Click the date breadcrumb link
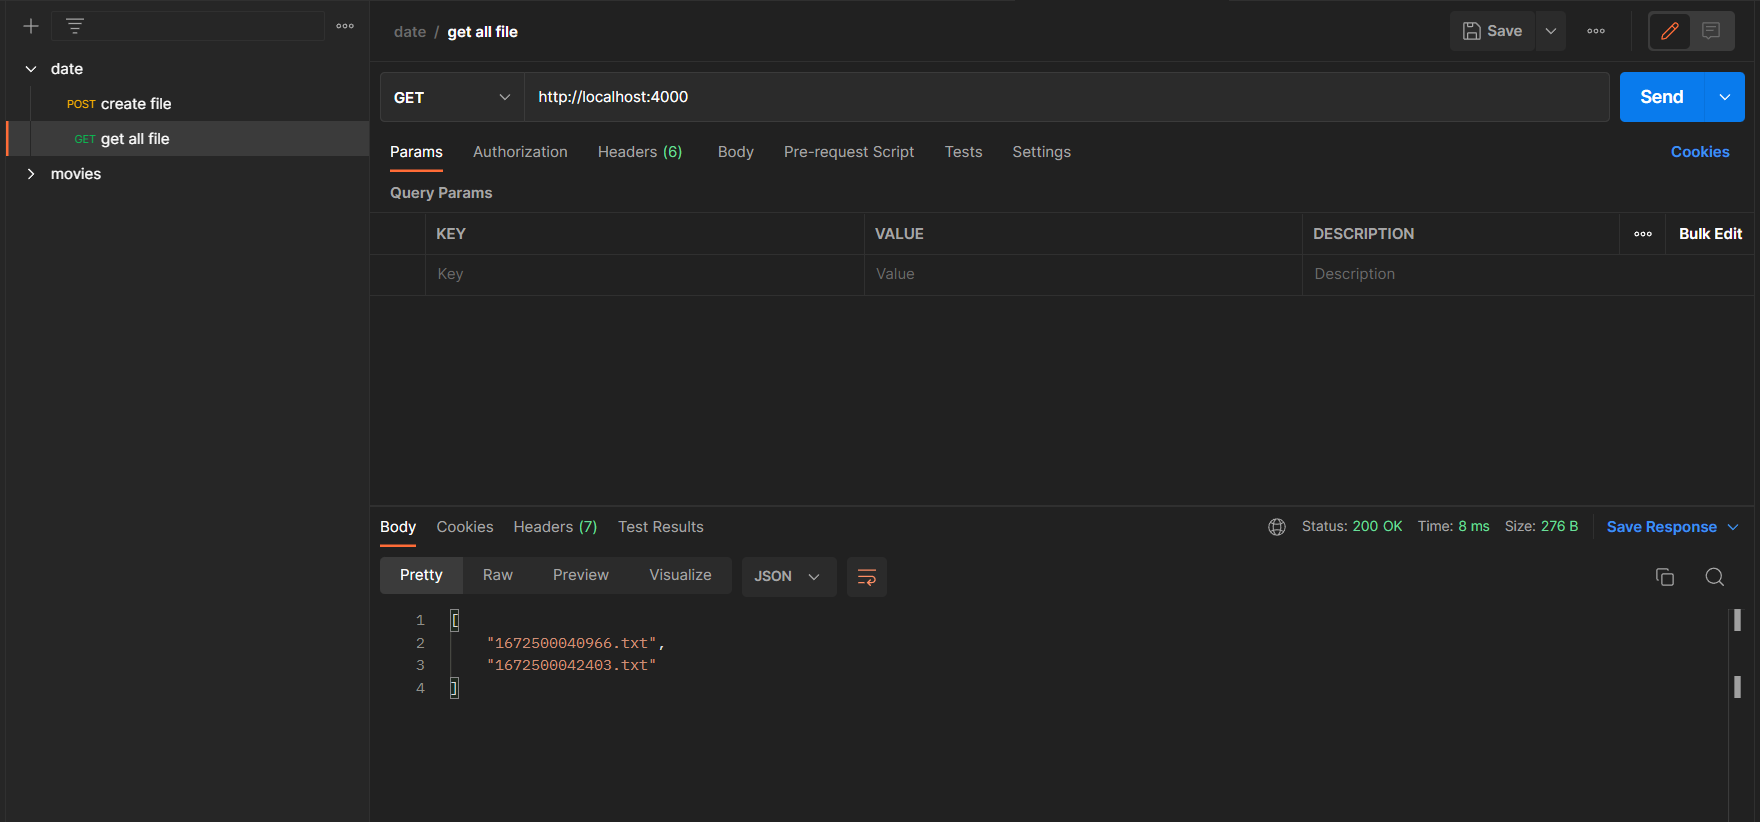The height and width of the screenshot is (822, 1760). tap(410, 32)
